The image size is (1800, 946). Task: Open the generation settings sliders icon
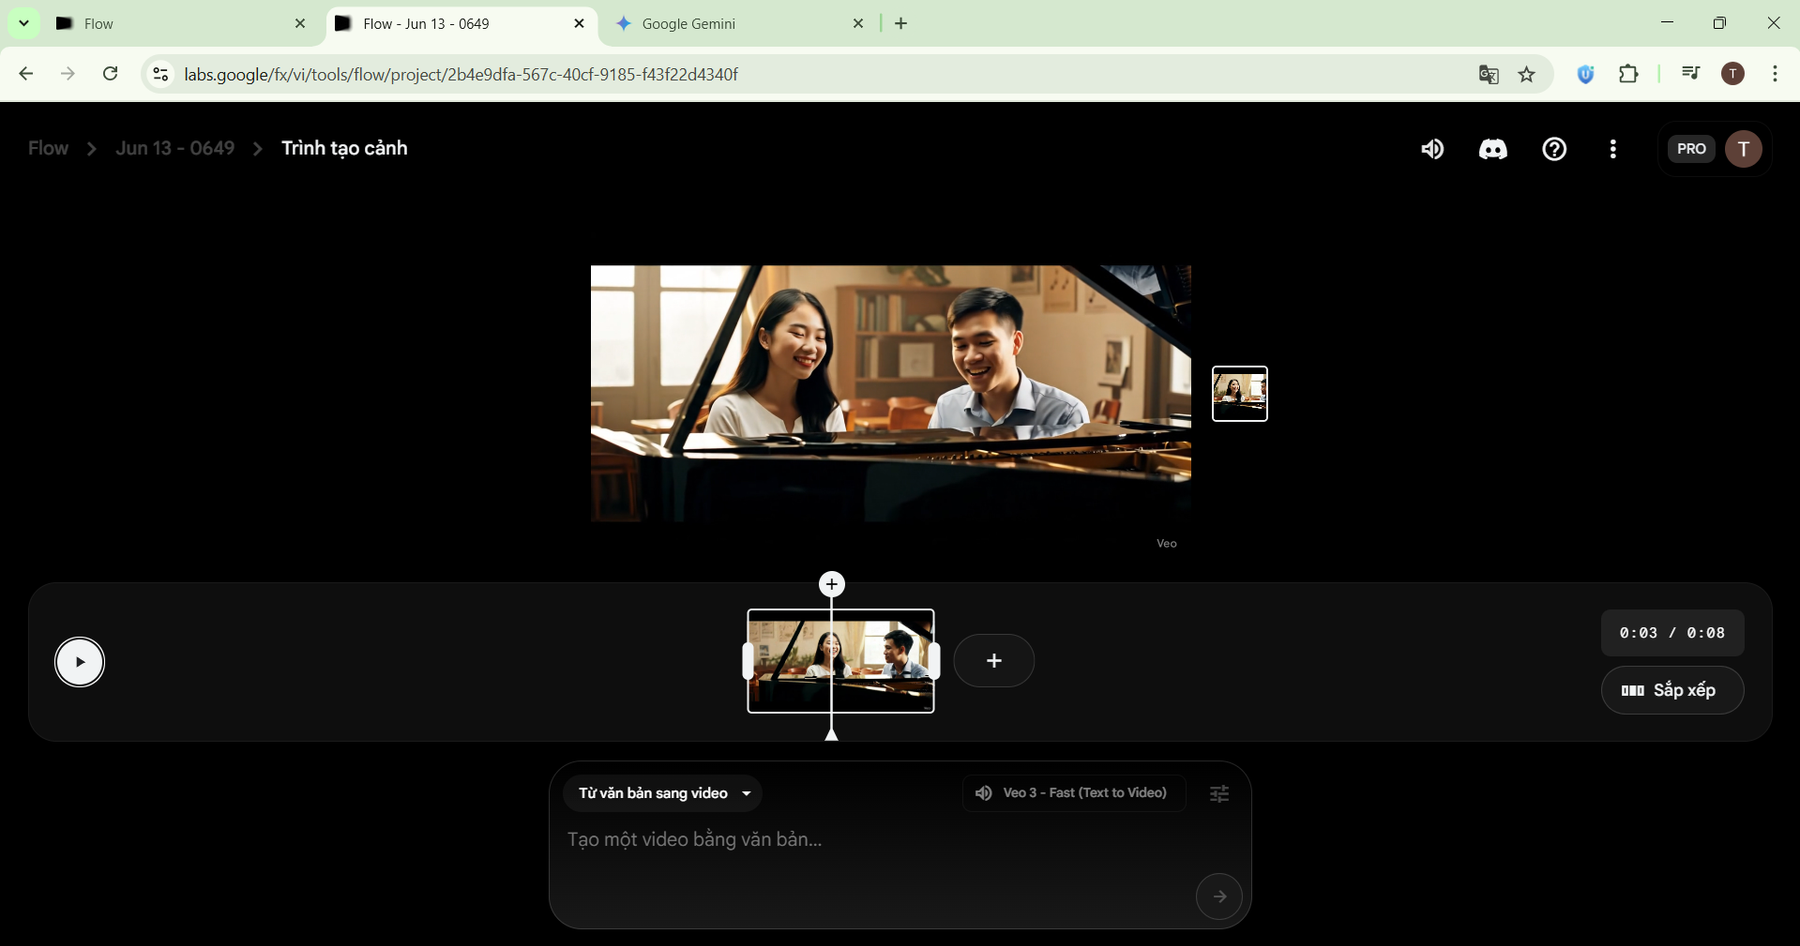[1219, 794]
